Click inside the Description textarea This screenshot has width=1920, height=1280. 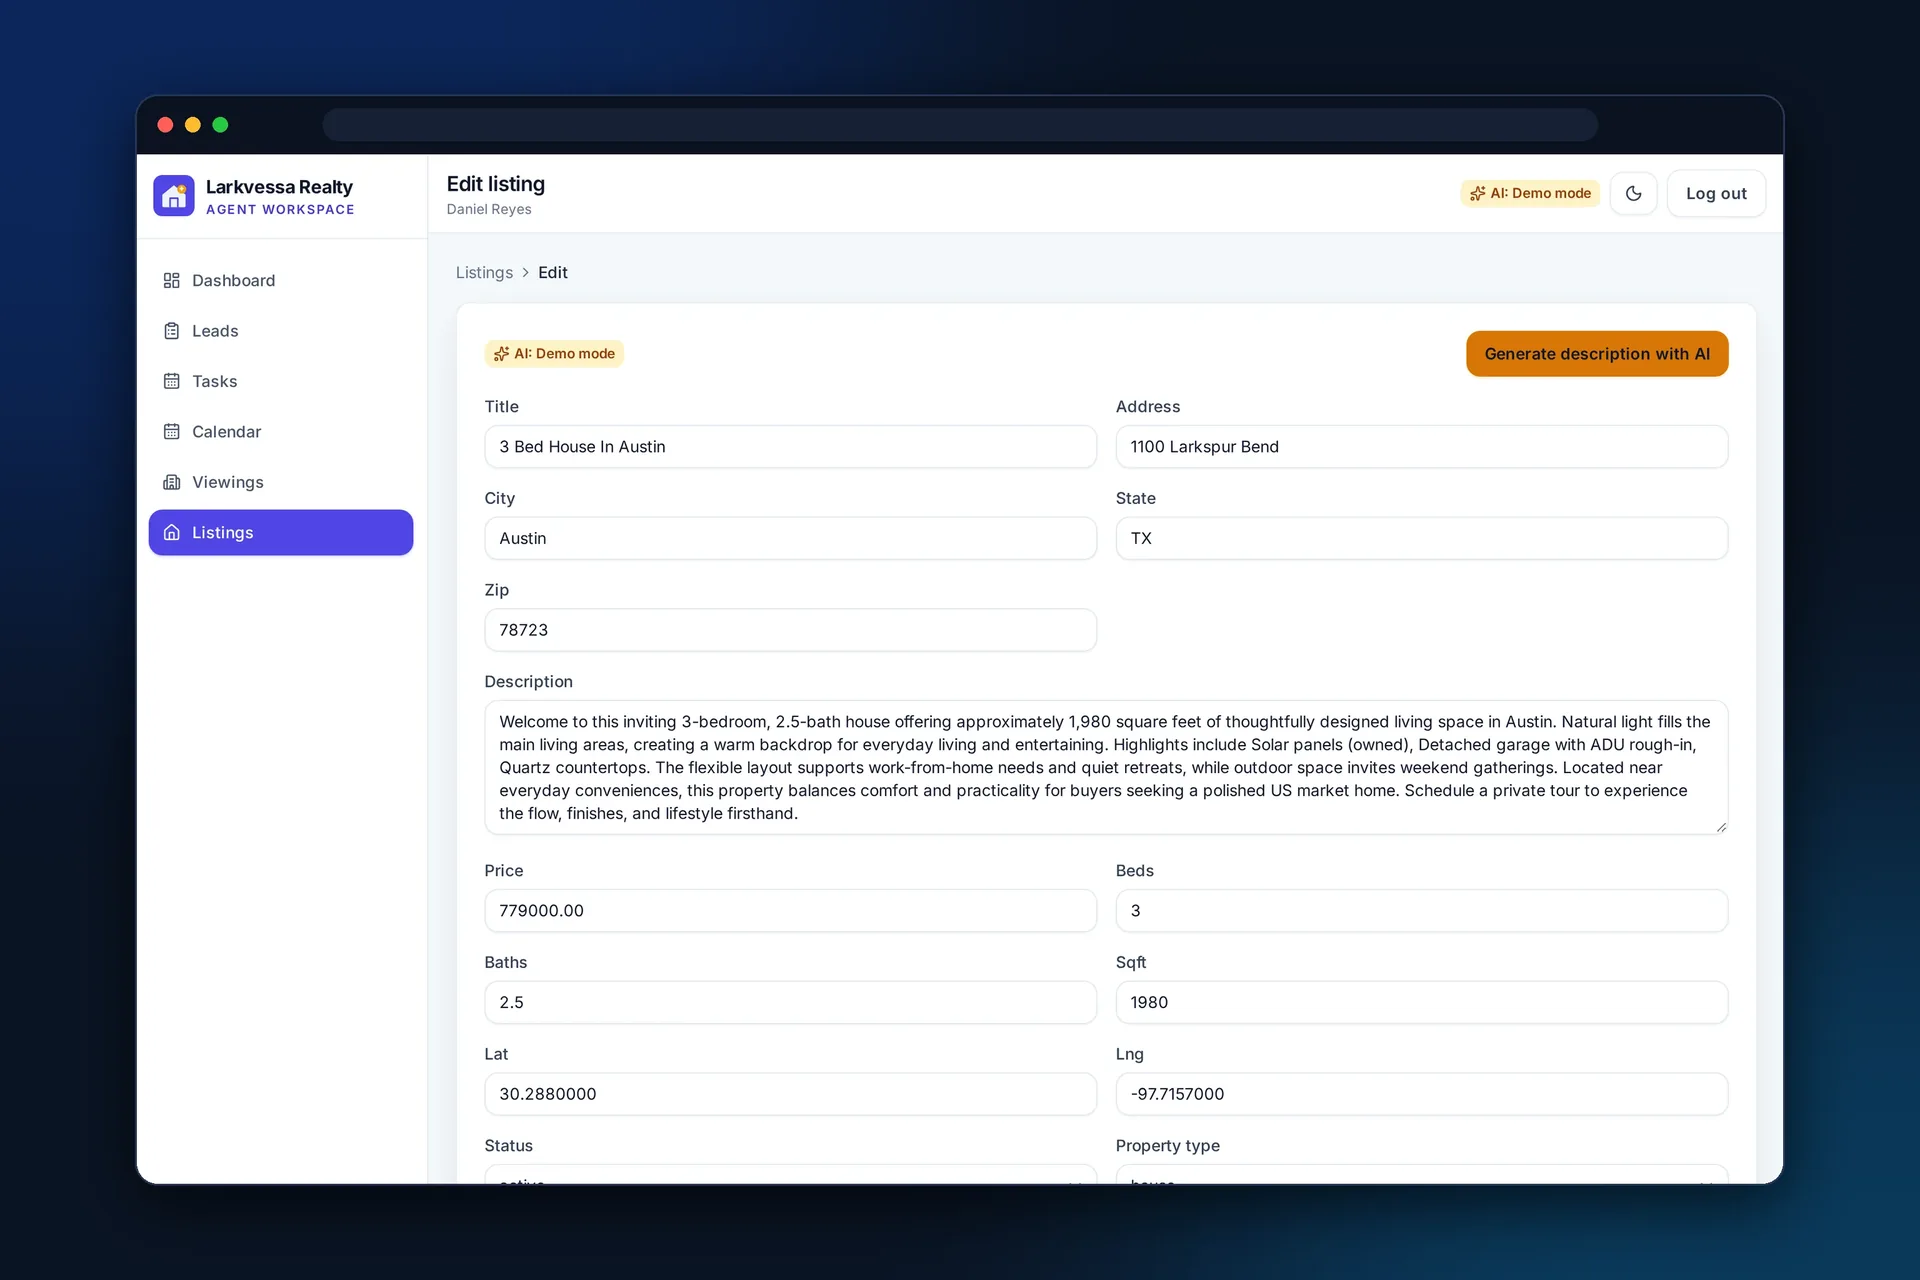1106,768
